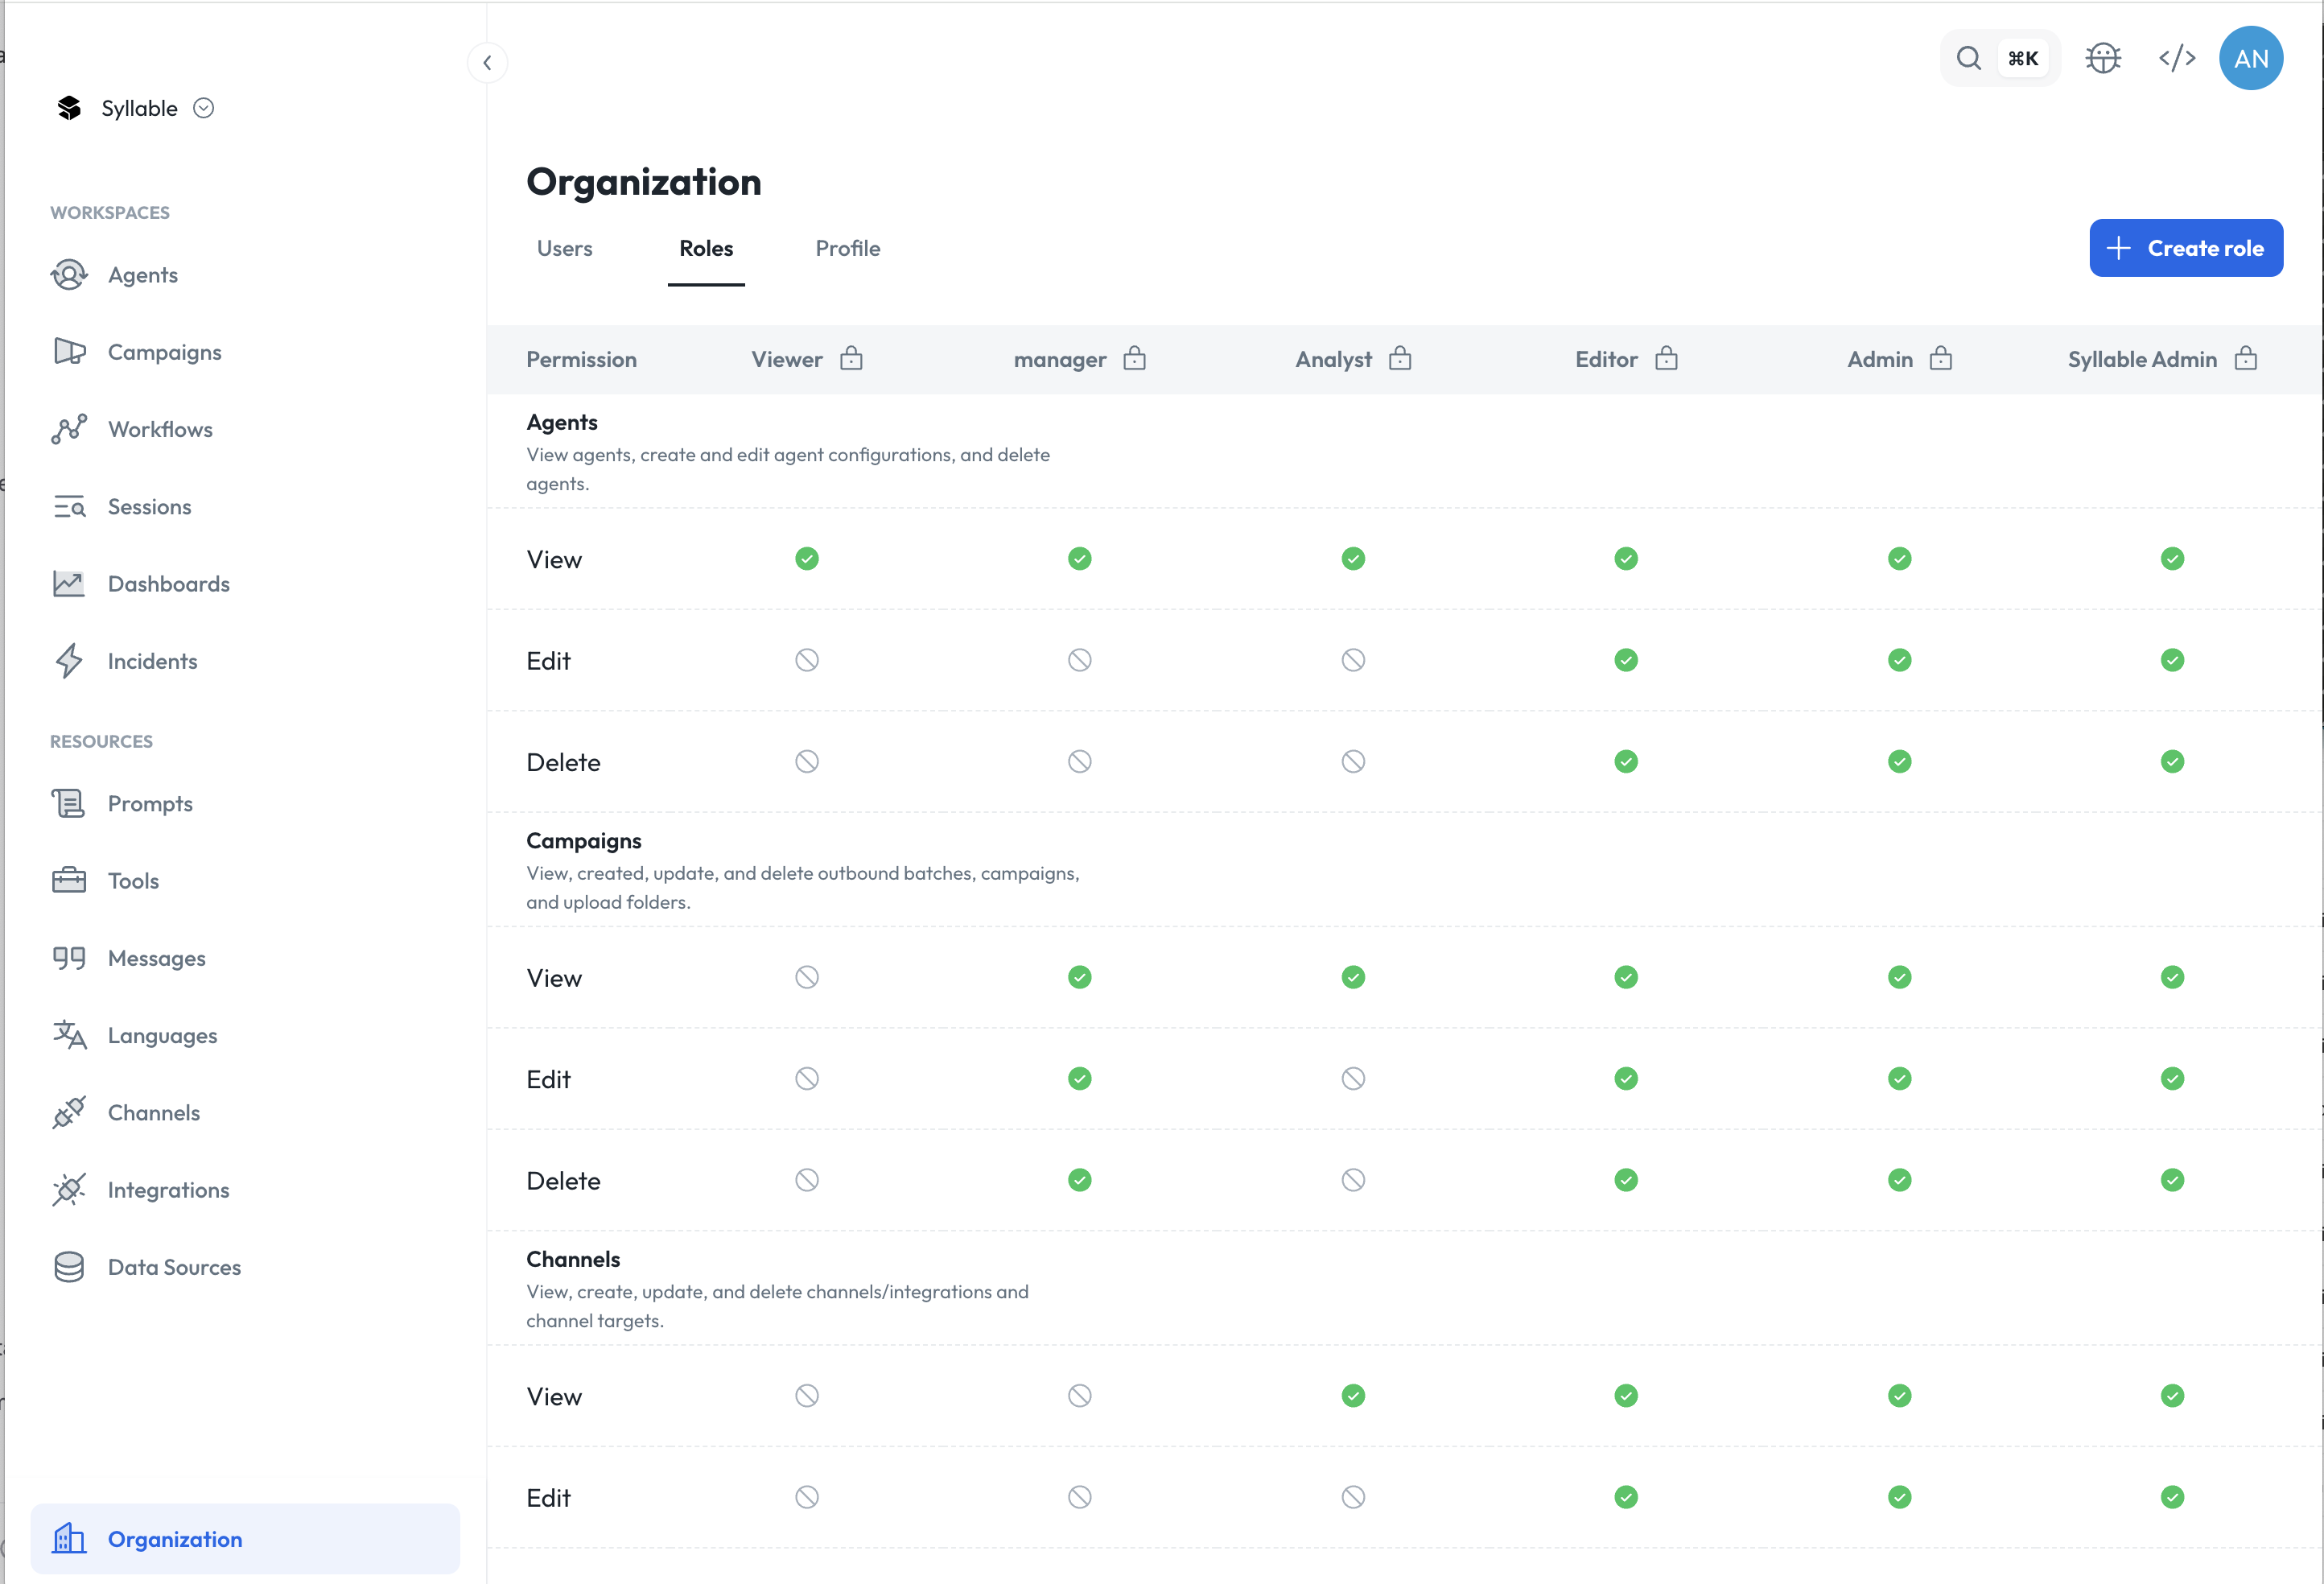Image resolution: width=2324 pixels, height=1584 pixels.
Task: Open the Incidents lightning icon
Action: (69, 661)
